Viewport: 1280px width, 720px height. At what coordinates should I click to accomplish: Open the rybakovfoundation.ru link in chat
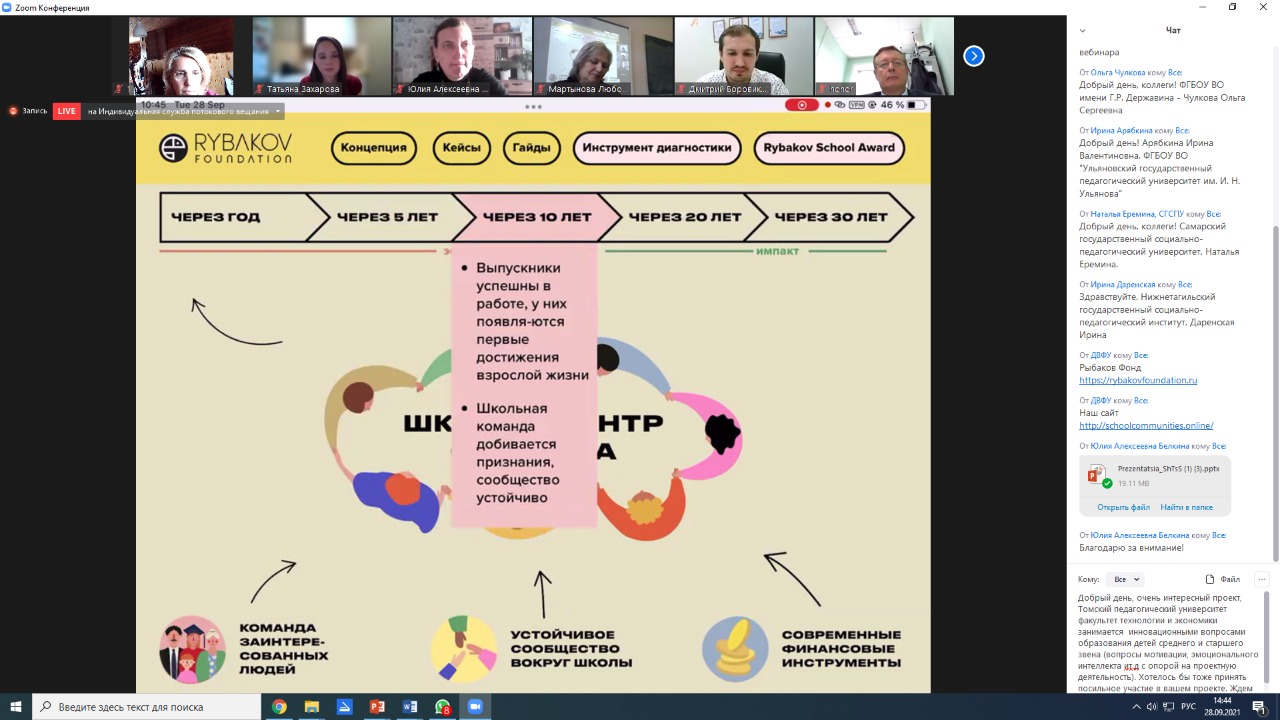pyautogui.click(x=1138, y=380)
